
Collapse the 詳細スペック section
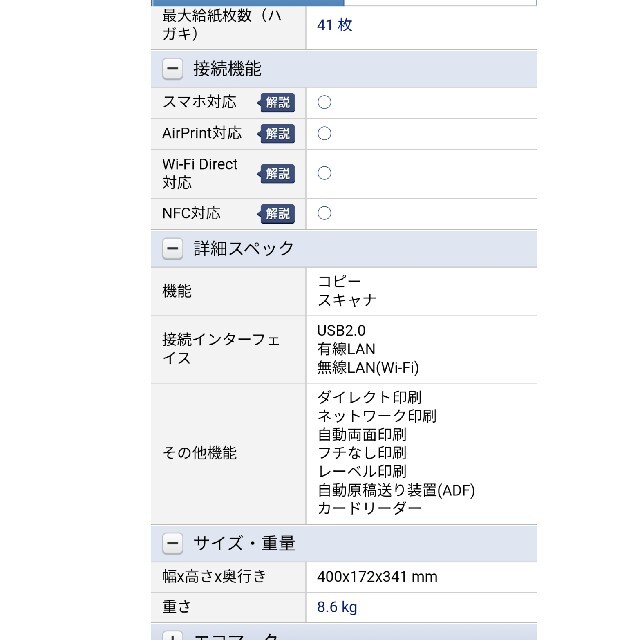(x=172, y=249)
